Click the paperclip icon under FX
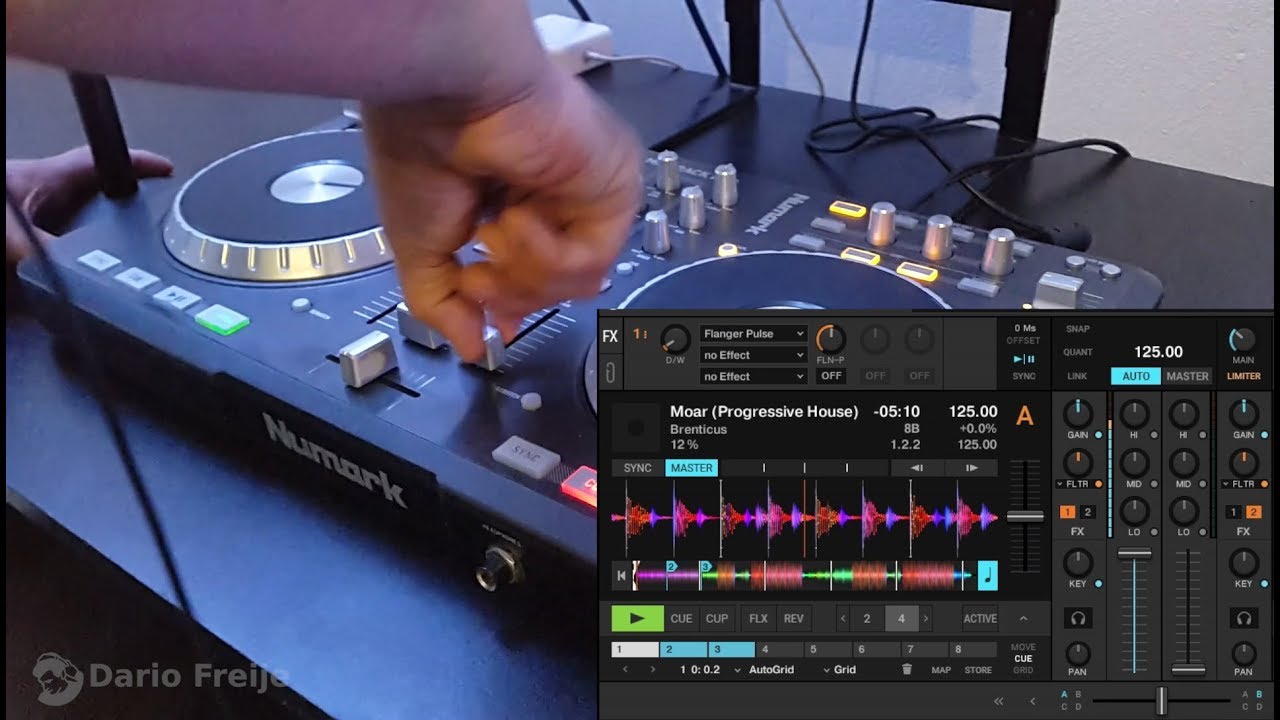 pyautogui.click(x=609, y=372)
